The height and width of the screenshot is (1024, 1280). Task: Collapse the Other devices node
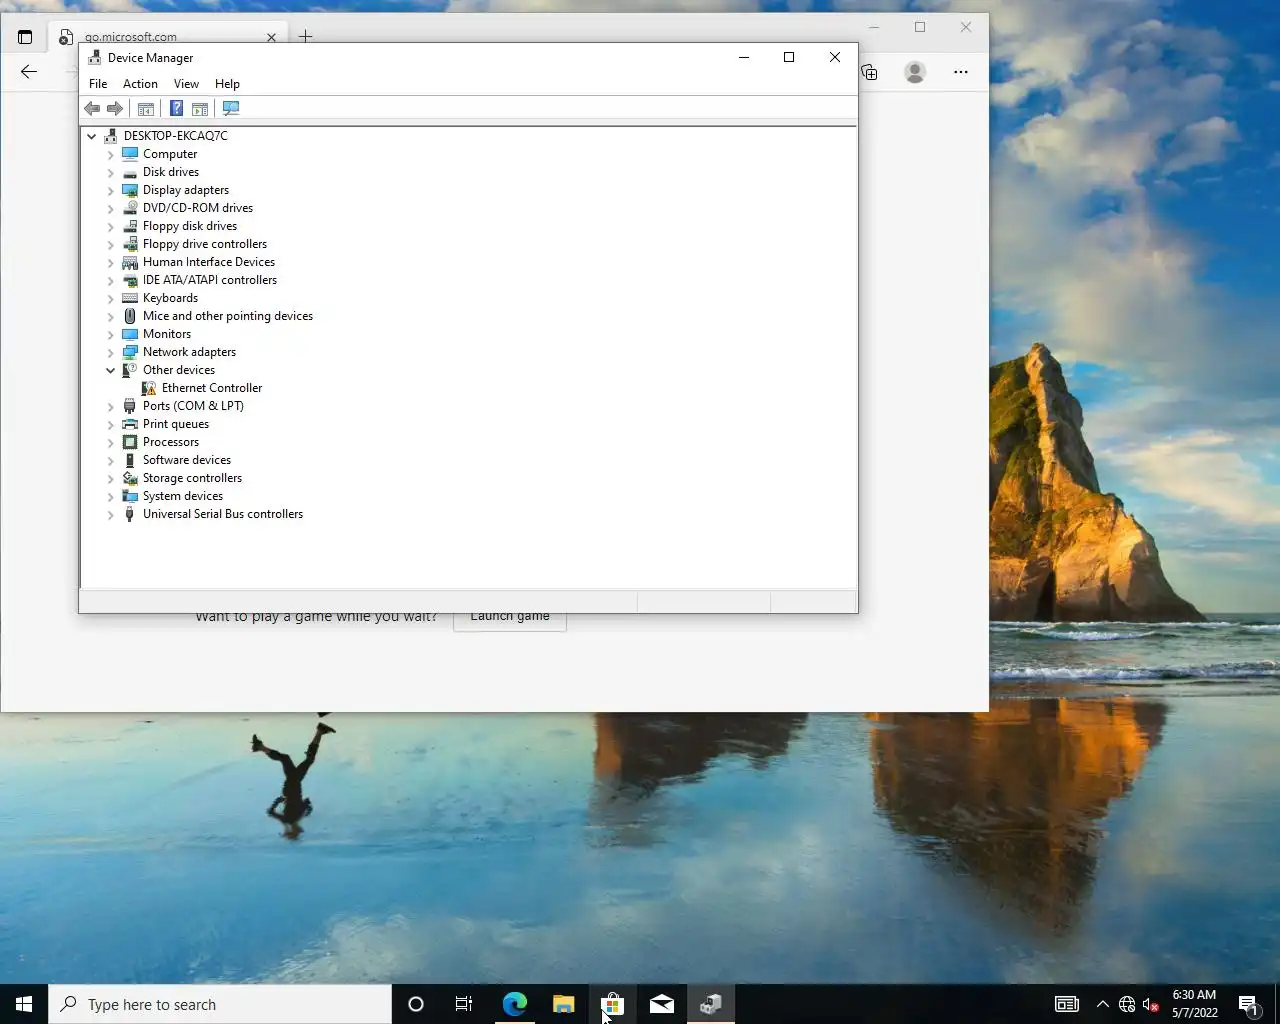click(x=111, y=370)
